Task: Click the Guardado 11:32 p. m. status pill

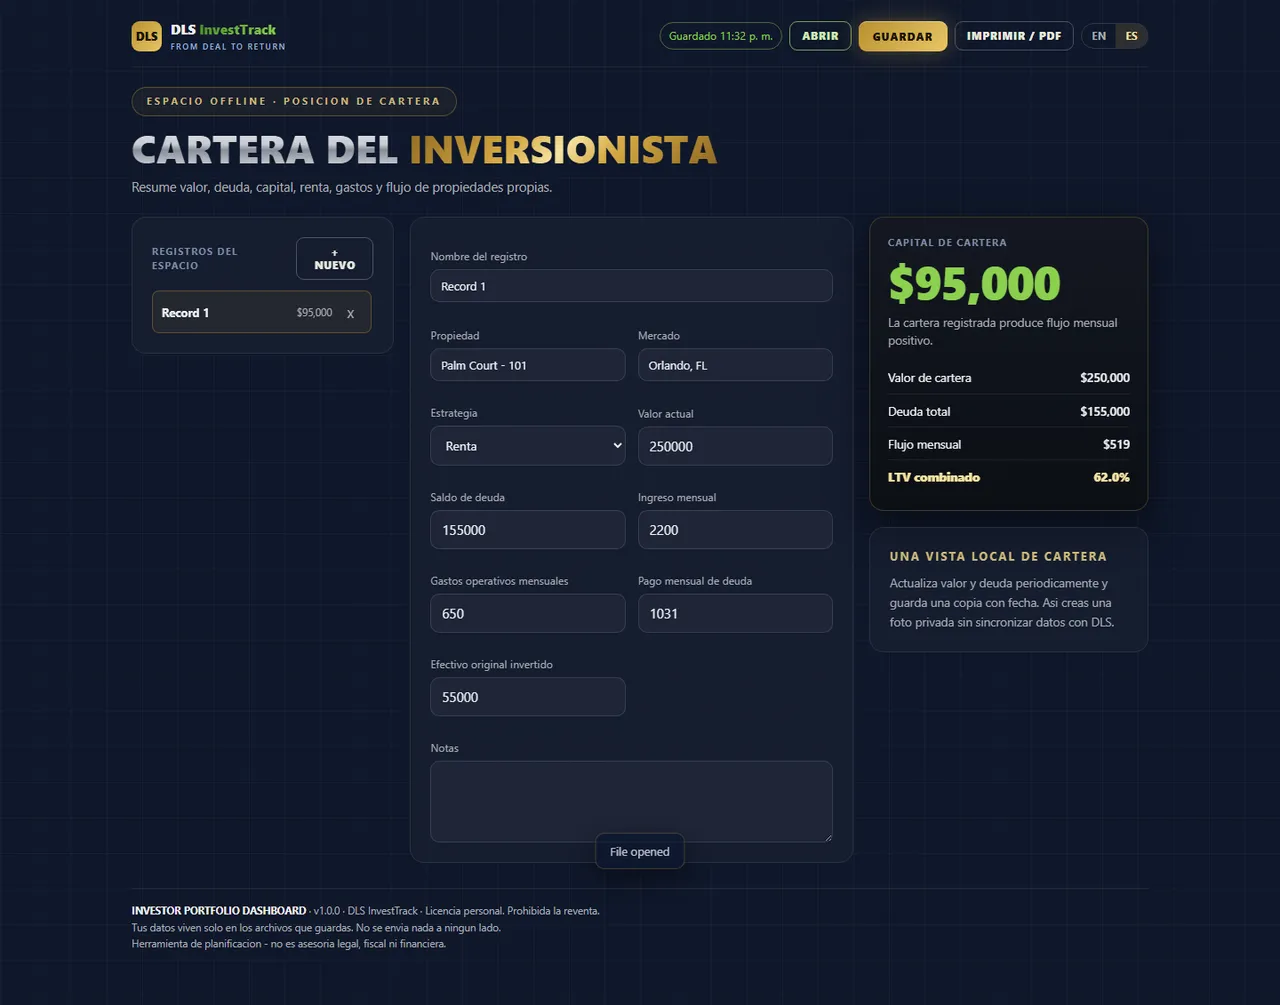Action: [x=720, y=36]
